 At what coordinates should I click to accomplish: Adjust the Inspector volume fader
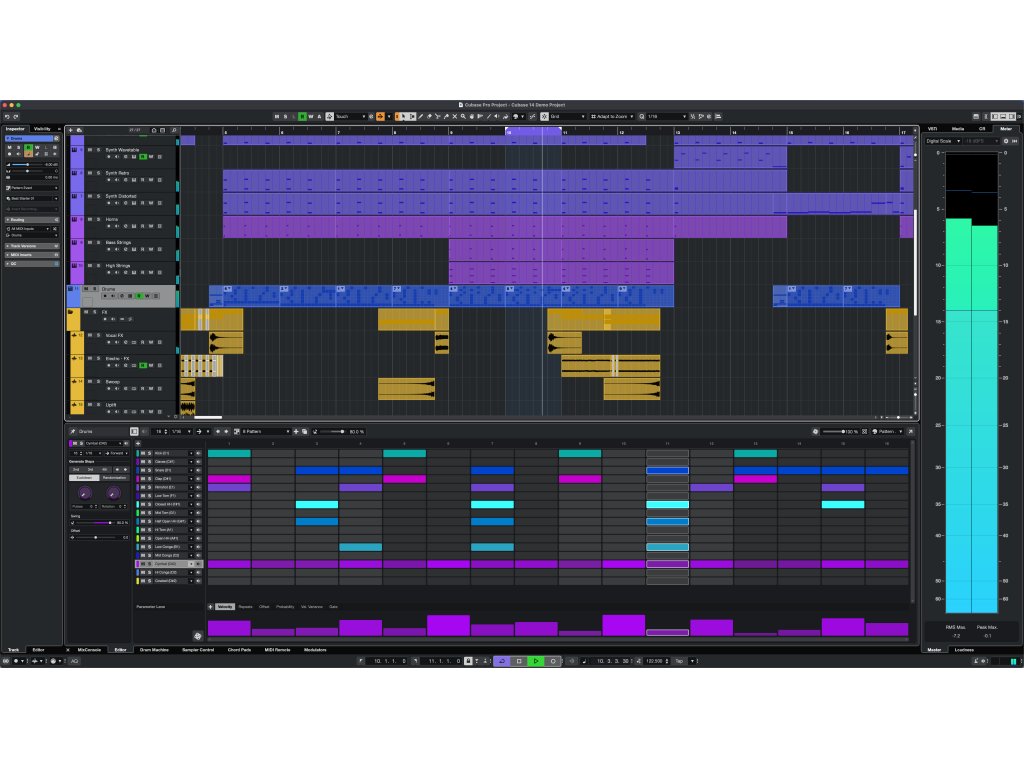27,165
